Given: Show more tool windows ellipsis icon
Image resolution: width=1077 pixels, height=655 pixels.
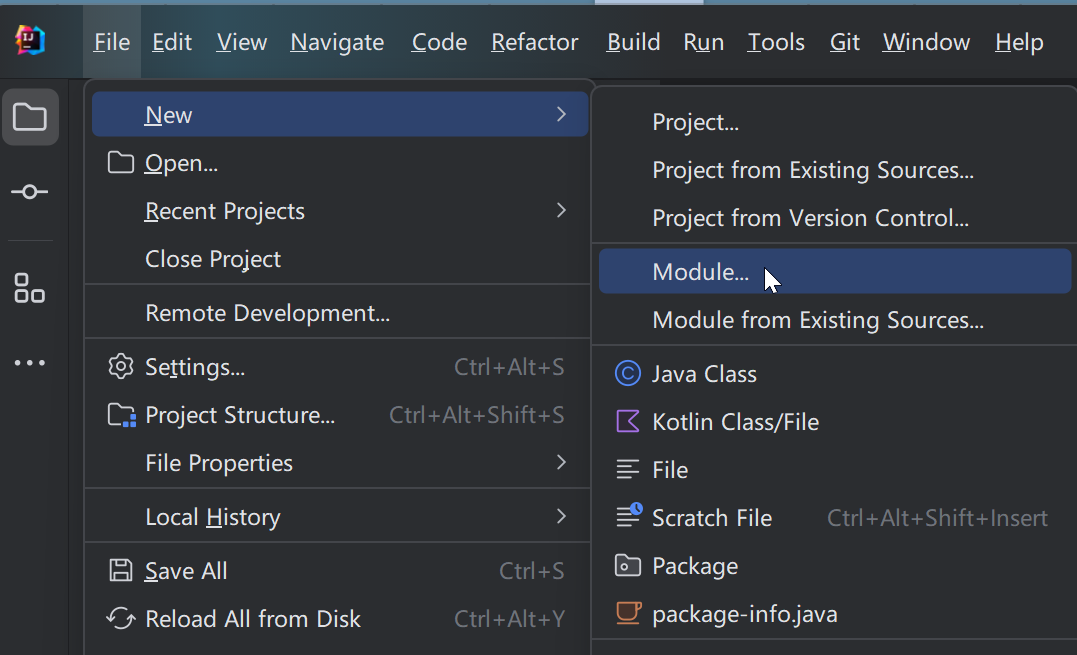Looking at the screenshot, I should [30, 363].
